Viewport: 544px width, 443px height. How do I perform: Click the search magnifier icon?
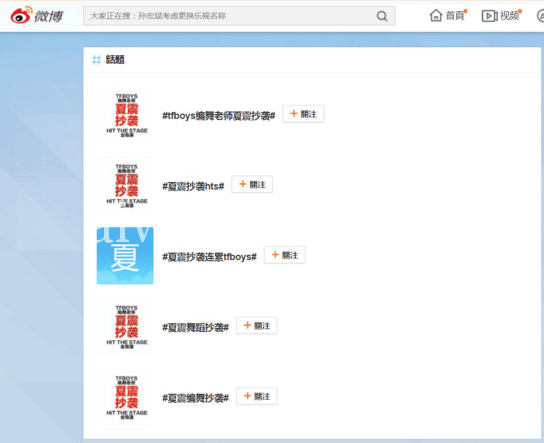pyautogui.click(x=382, y=16)
